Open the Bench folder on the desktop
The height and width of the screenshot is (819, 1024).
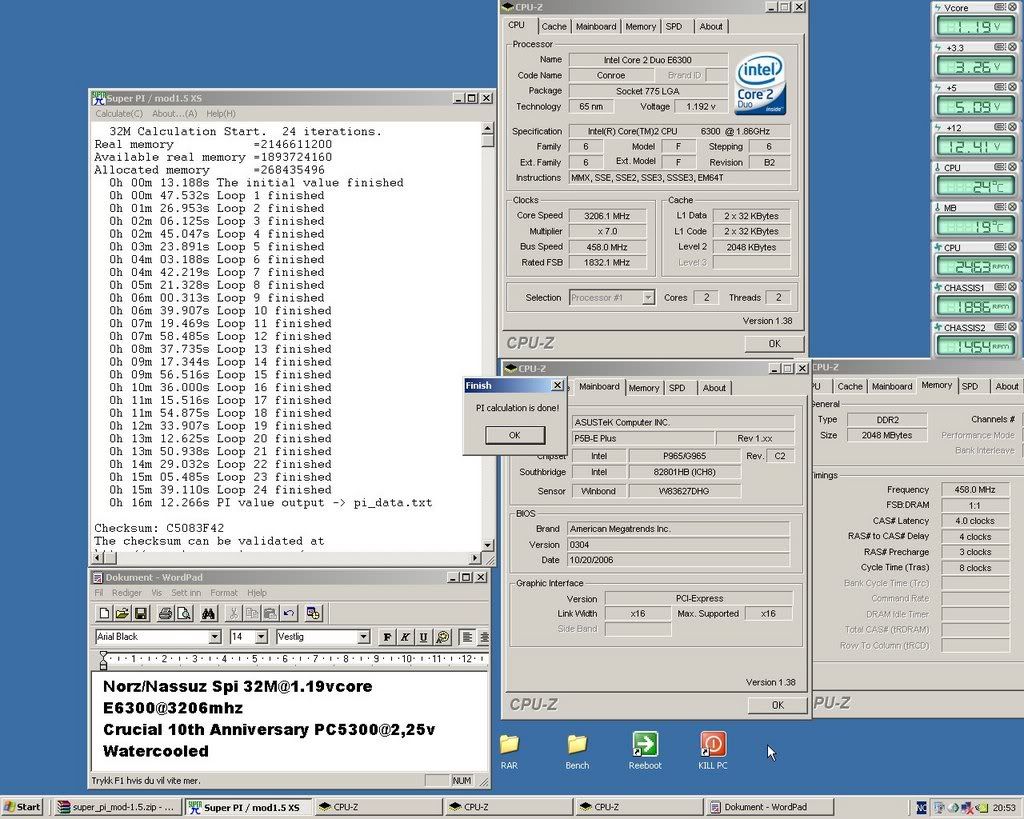point(577,751)
